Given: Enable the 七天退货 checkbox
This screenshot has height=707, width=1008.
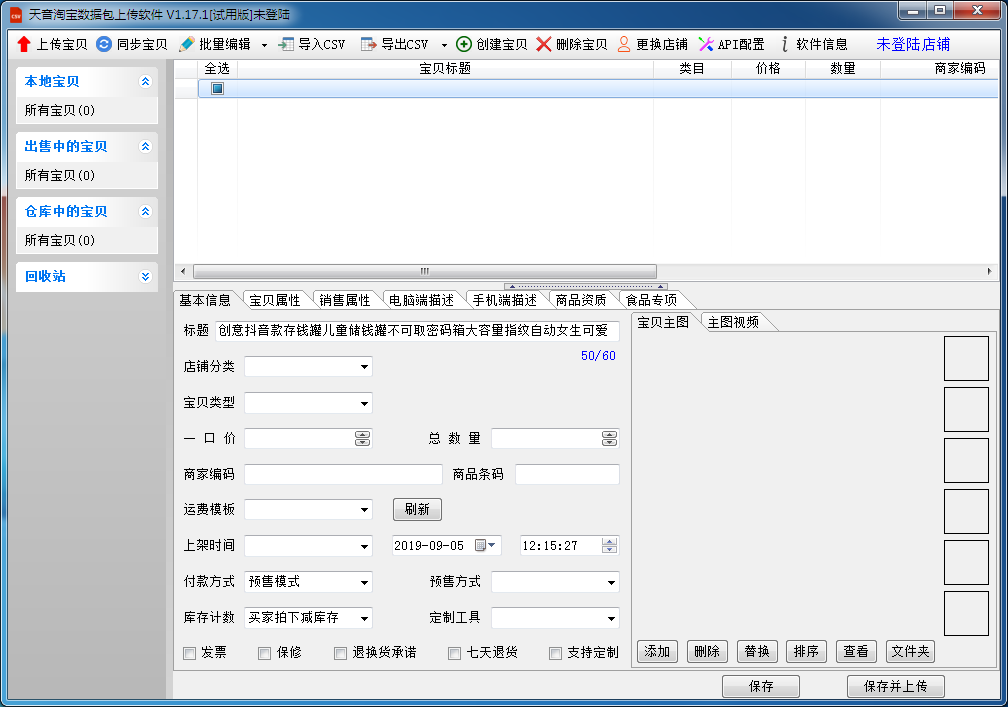Looking at the screenshot, I should click(454, 653).
